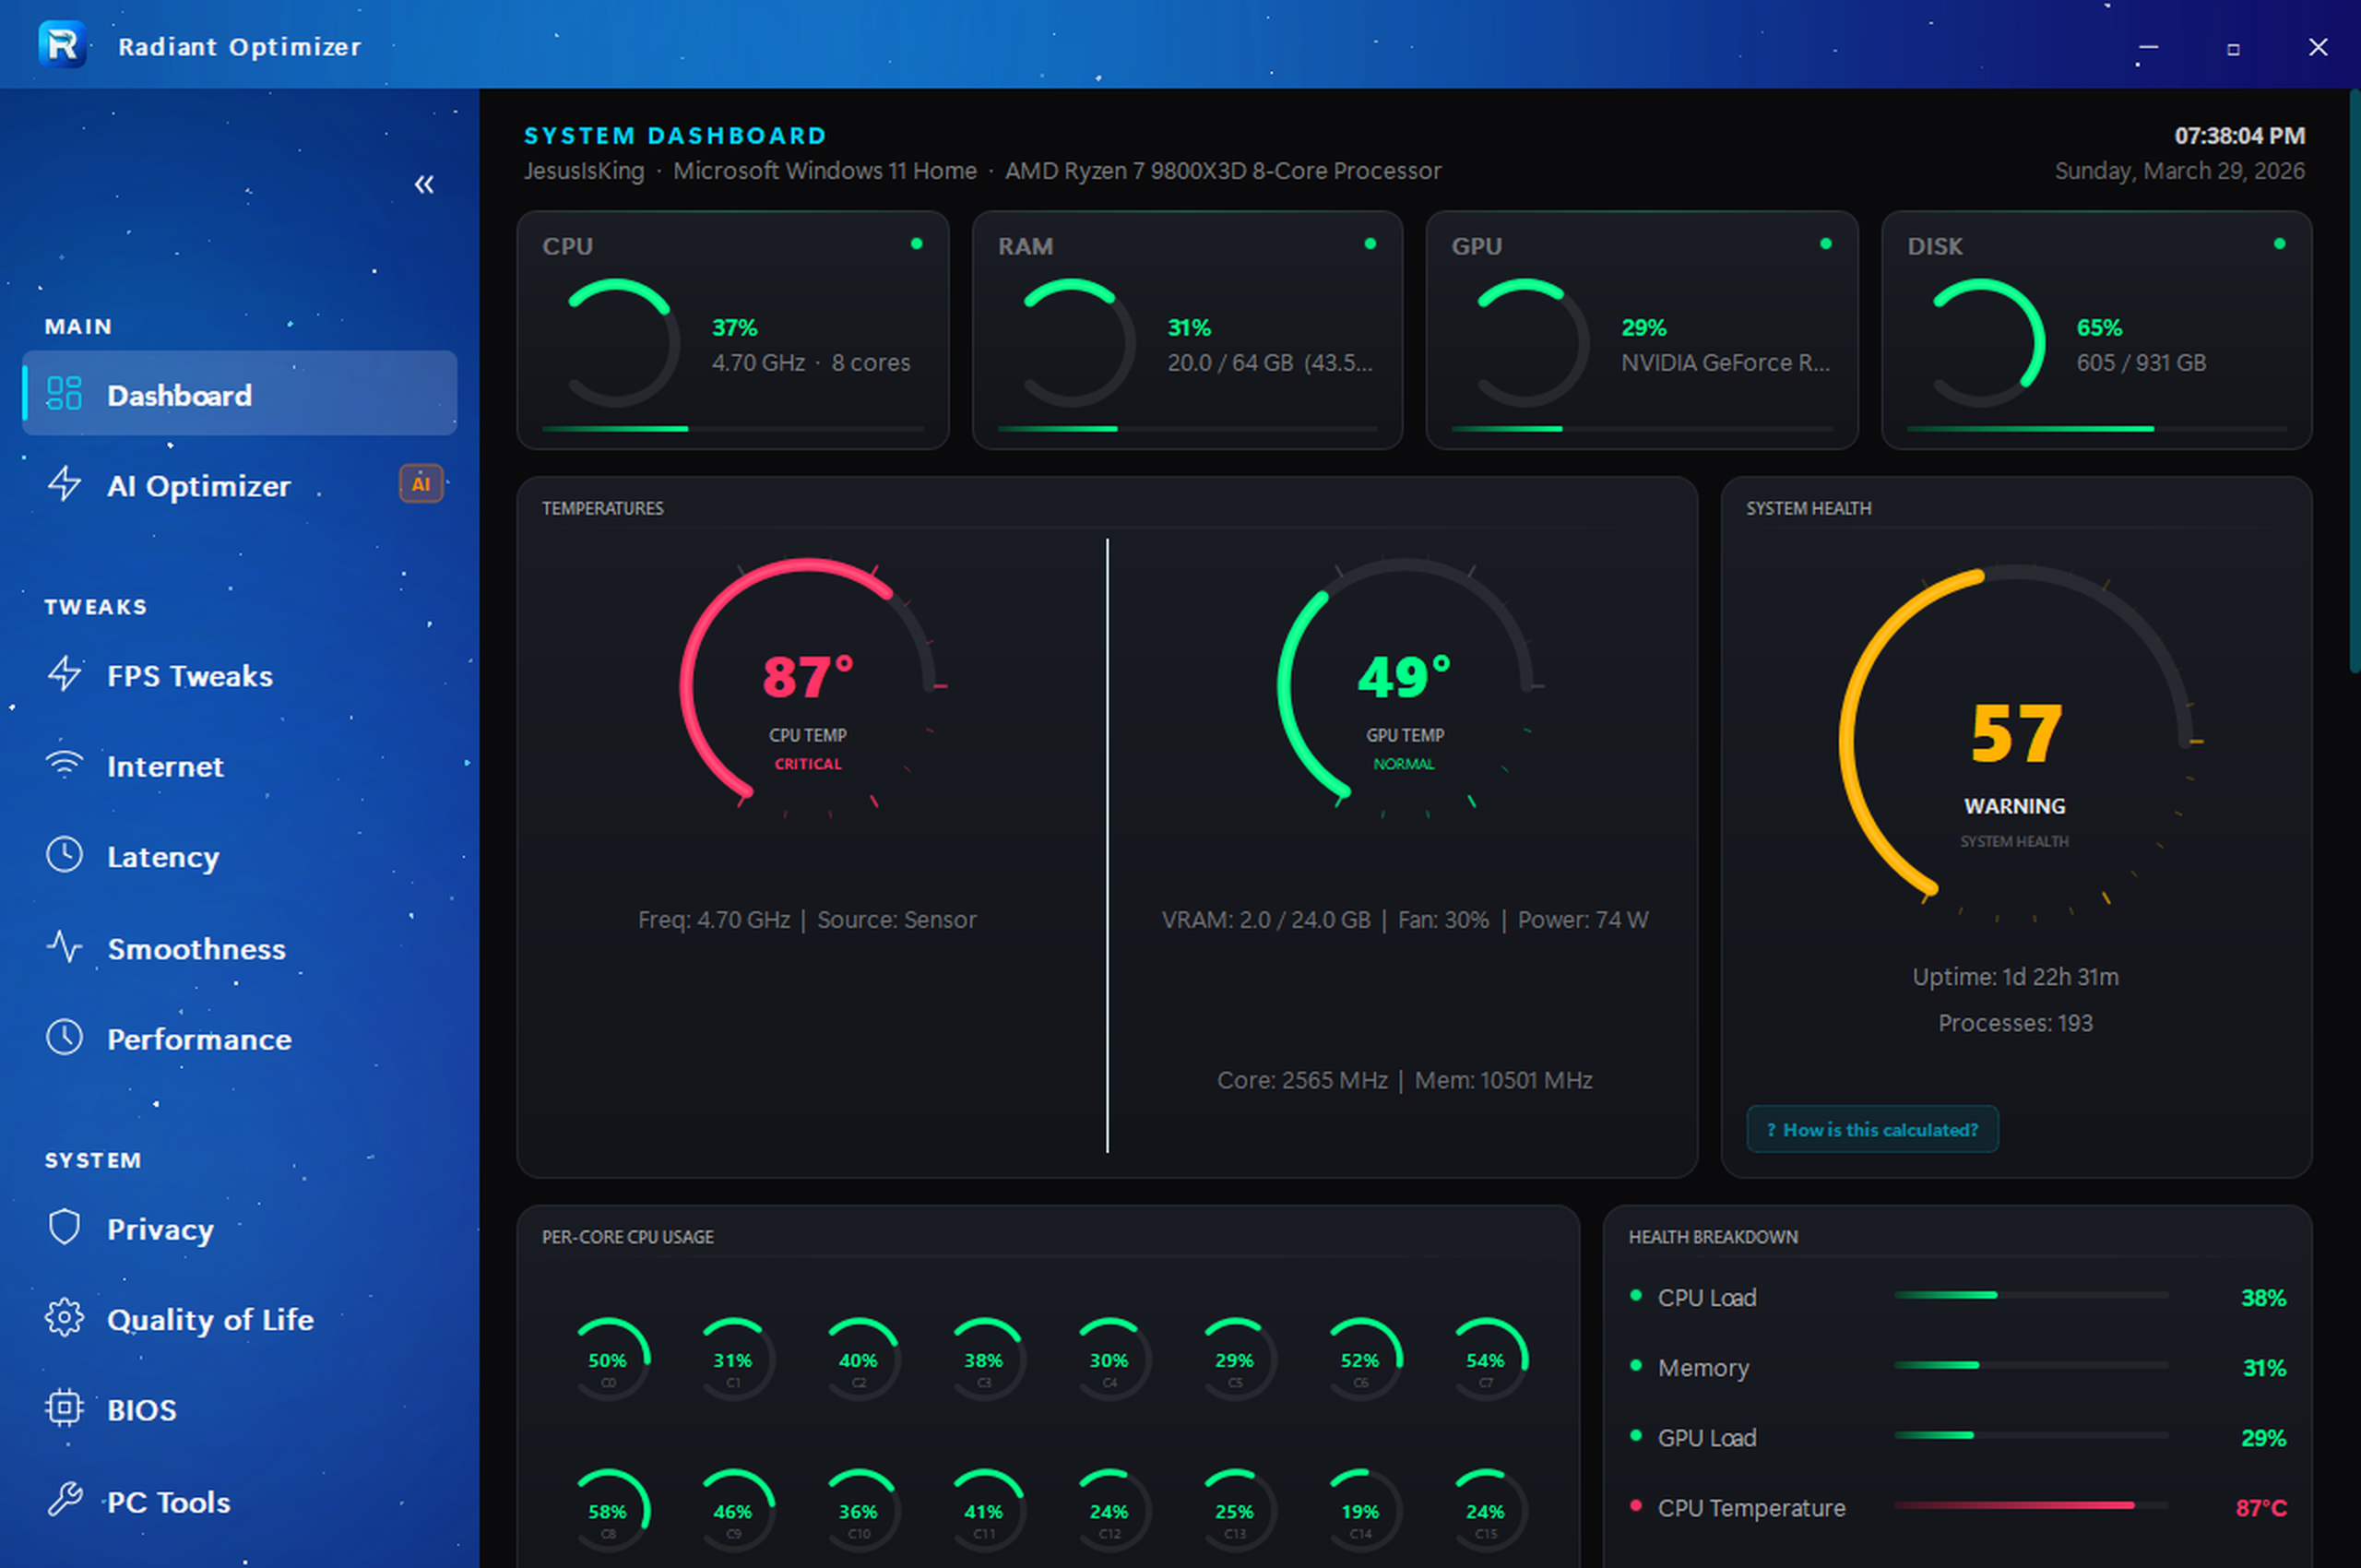Viewport: 2361px width, 1568px height.
Task: Click the Smoothness waveform icon
Action: coord(64,947)
